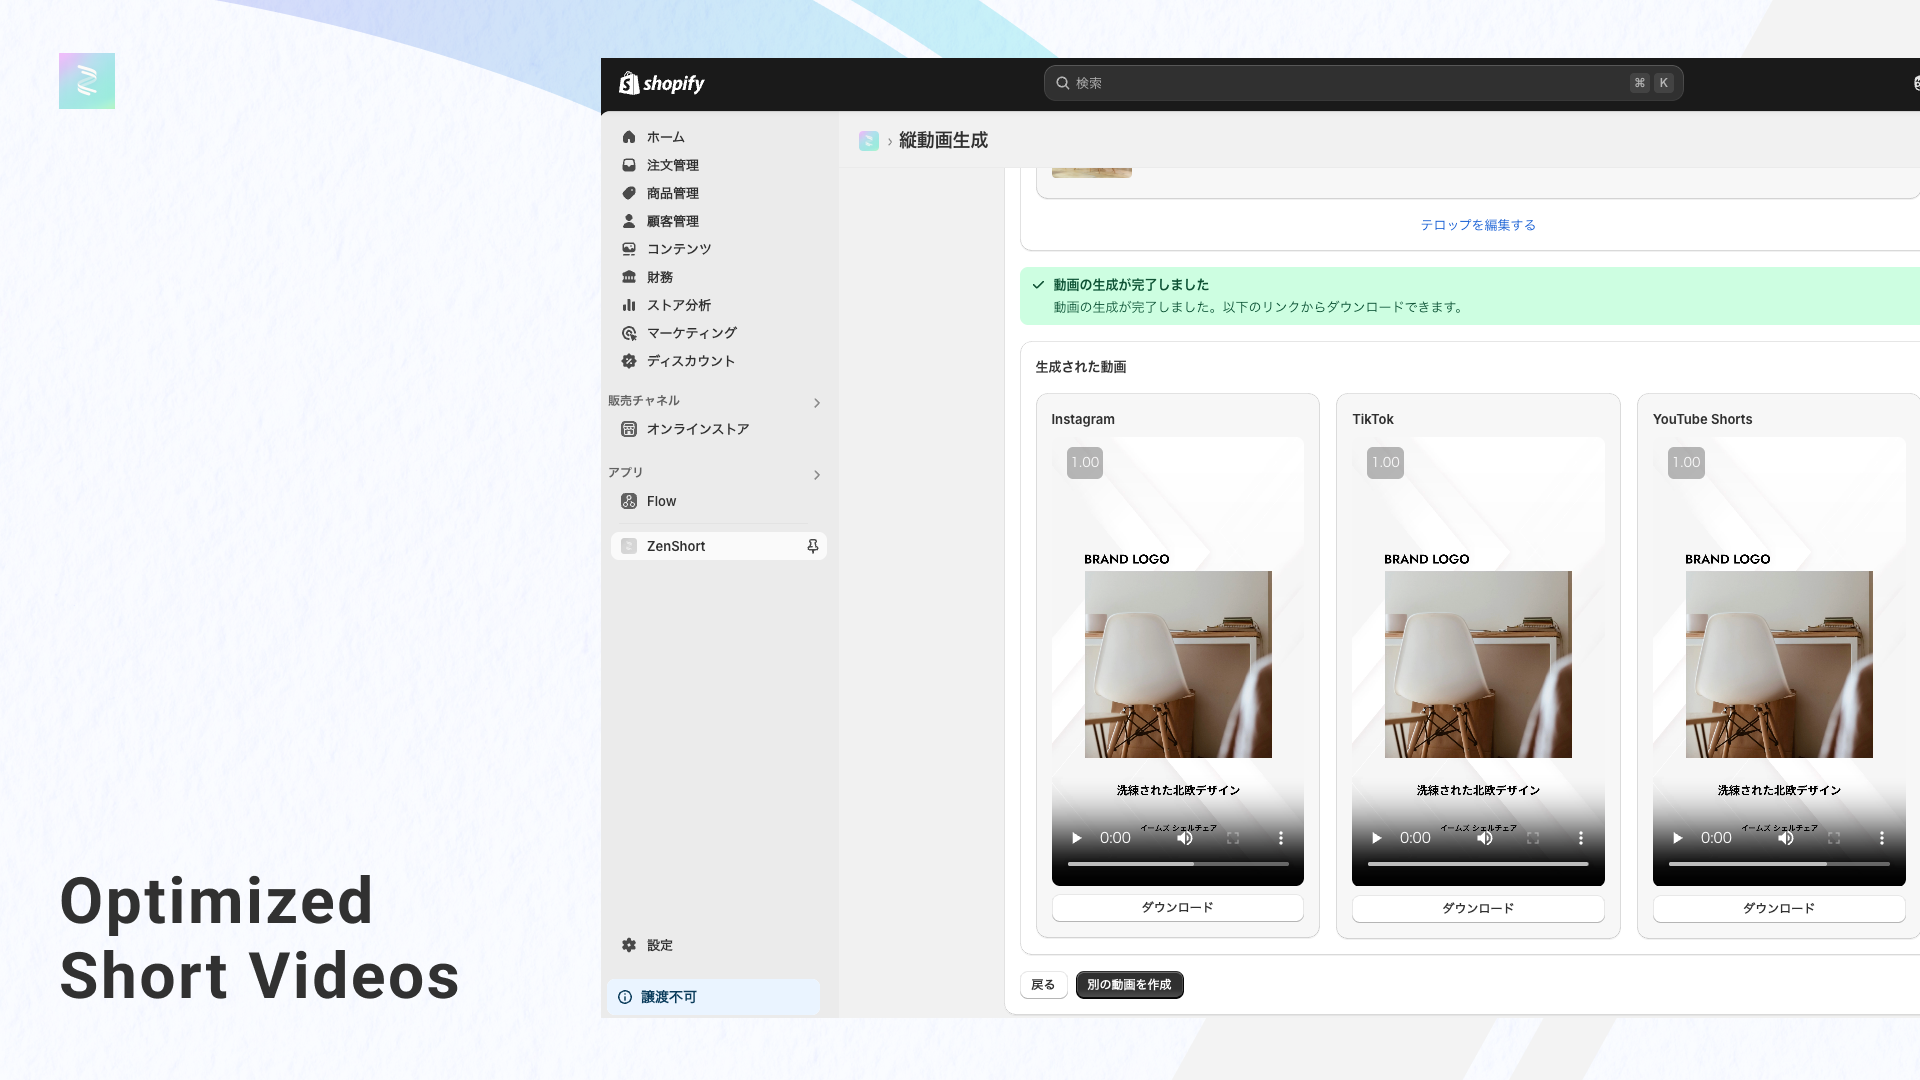Click the アプリ section label
This screenshot has height=1080, width=1920.
[626, 472]
